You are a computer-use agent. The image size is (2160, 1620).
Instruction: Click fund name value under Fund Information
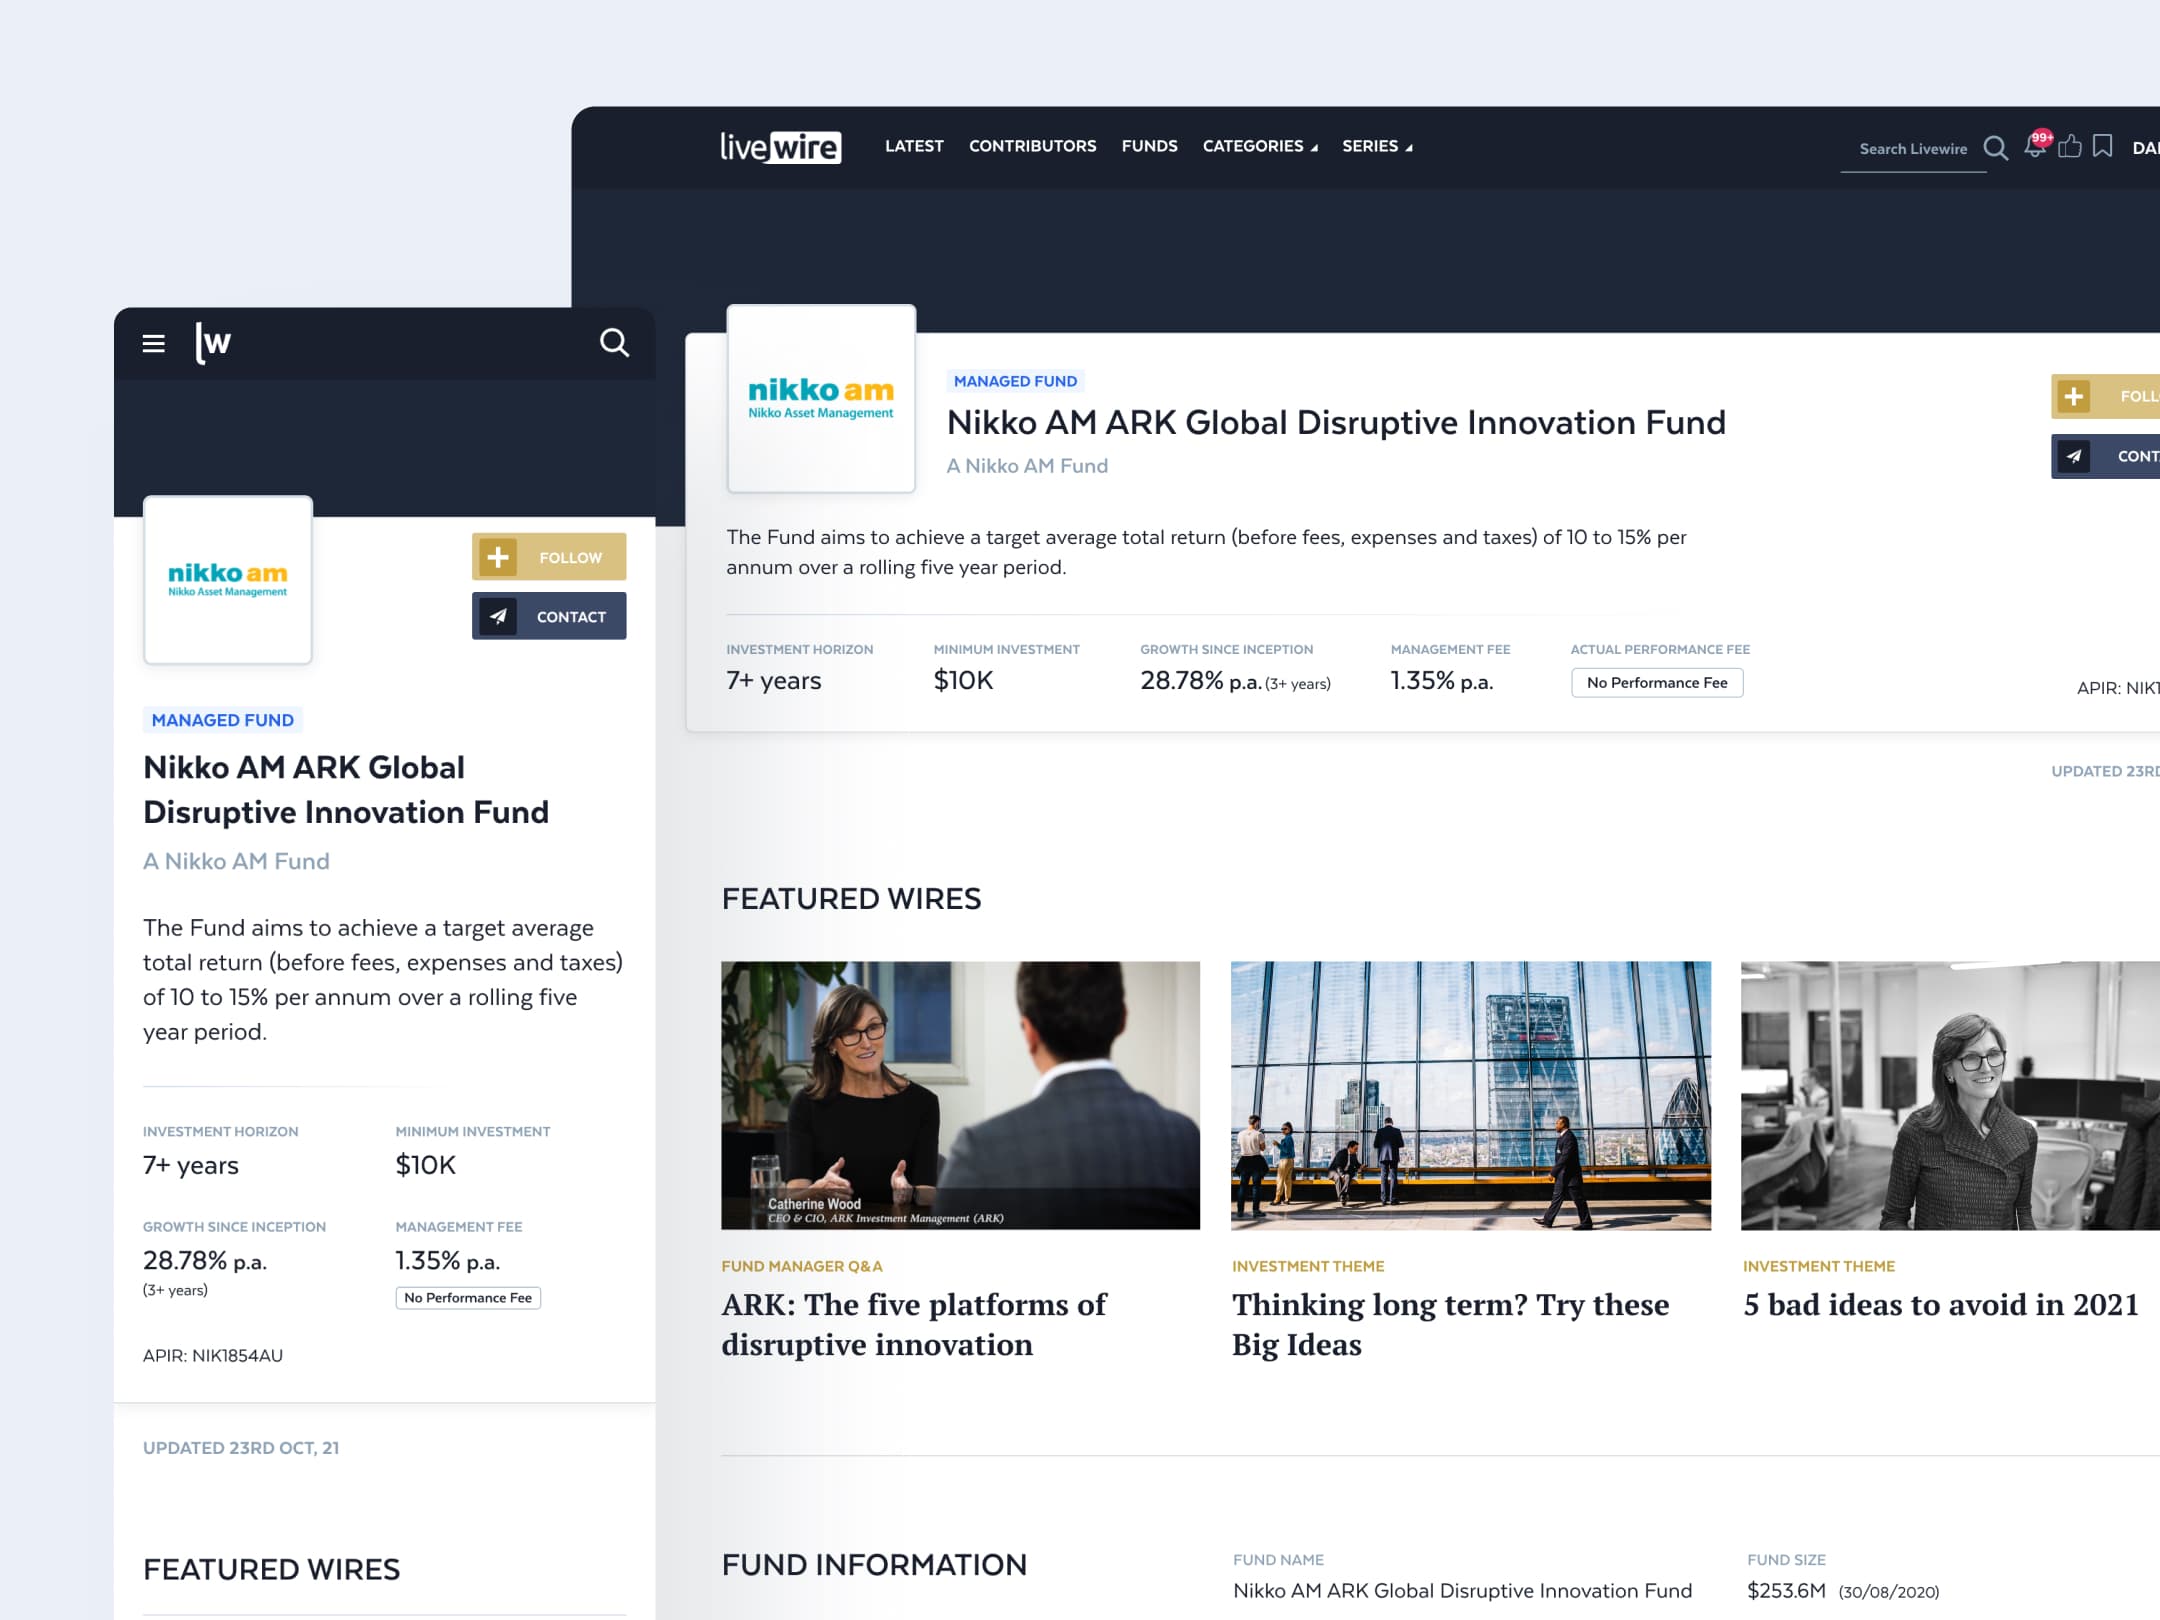(x=1462, y=1591)
